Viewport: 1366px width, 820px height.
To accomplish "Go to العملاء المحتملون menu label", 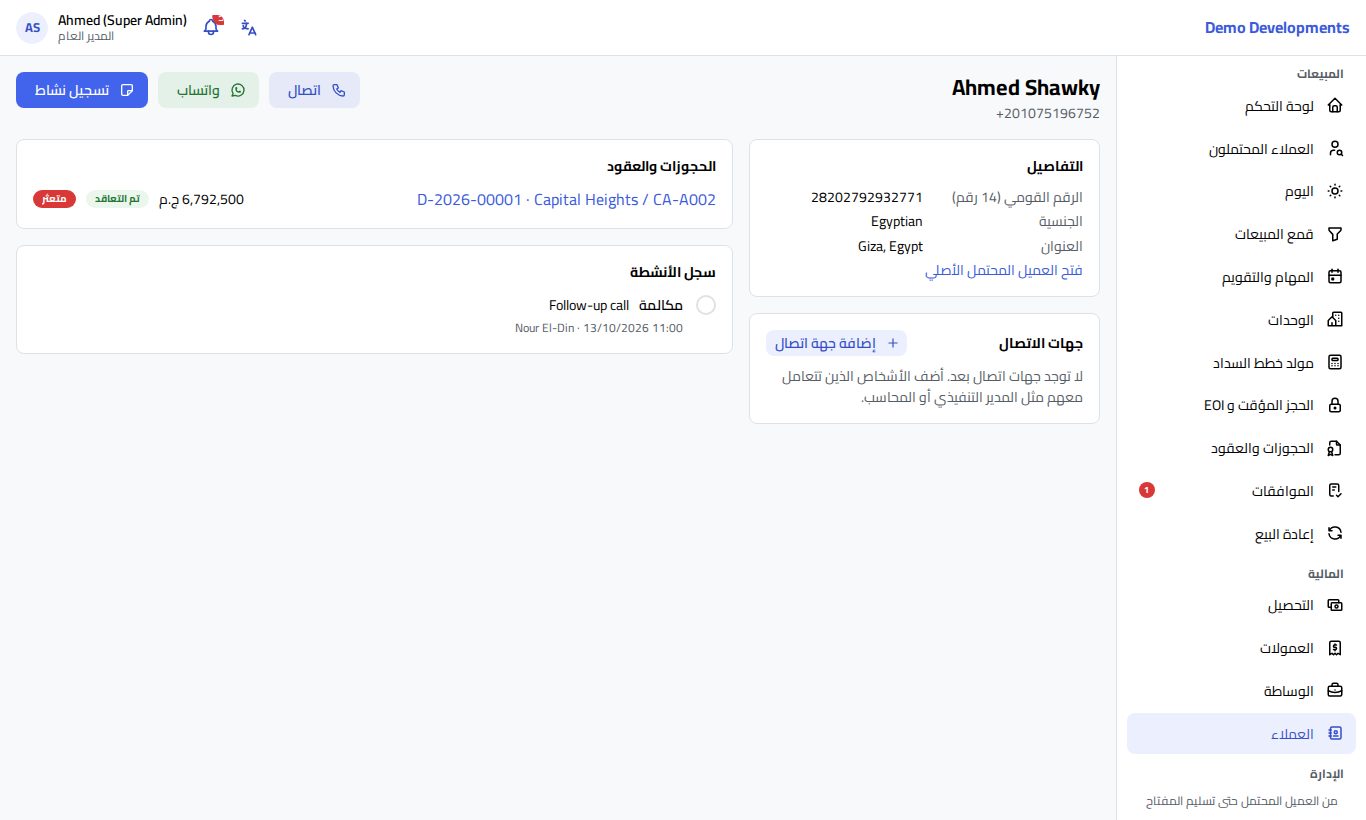I will (1261, 149).
